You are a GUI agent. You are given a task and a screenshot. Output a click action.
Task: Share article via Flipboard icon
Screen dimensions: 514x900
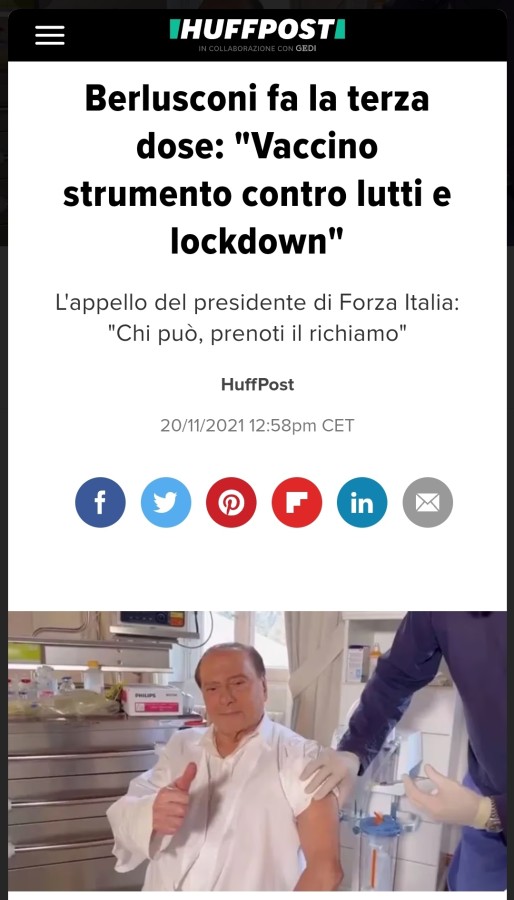click(297, 502)
